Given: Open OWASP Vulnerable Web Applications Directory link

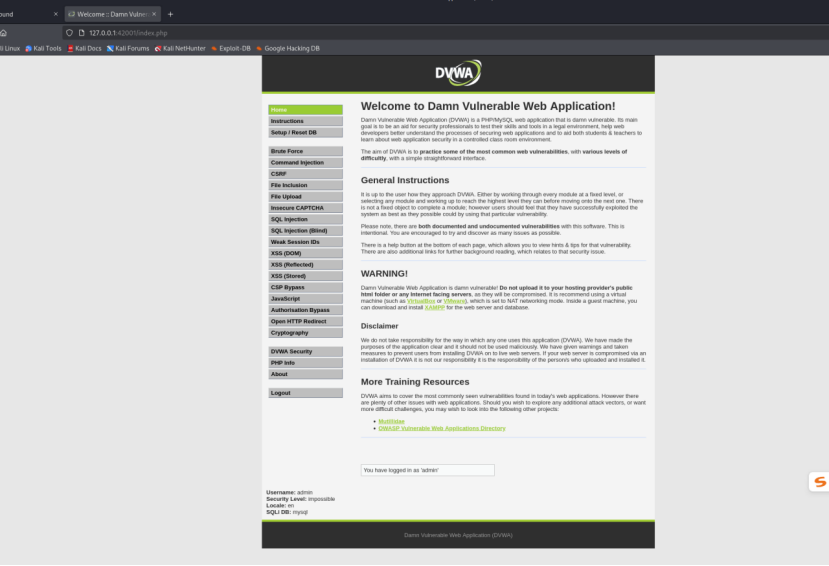Looking at the screenshot, I should 442,429.
